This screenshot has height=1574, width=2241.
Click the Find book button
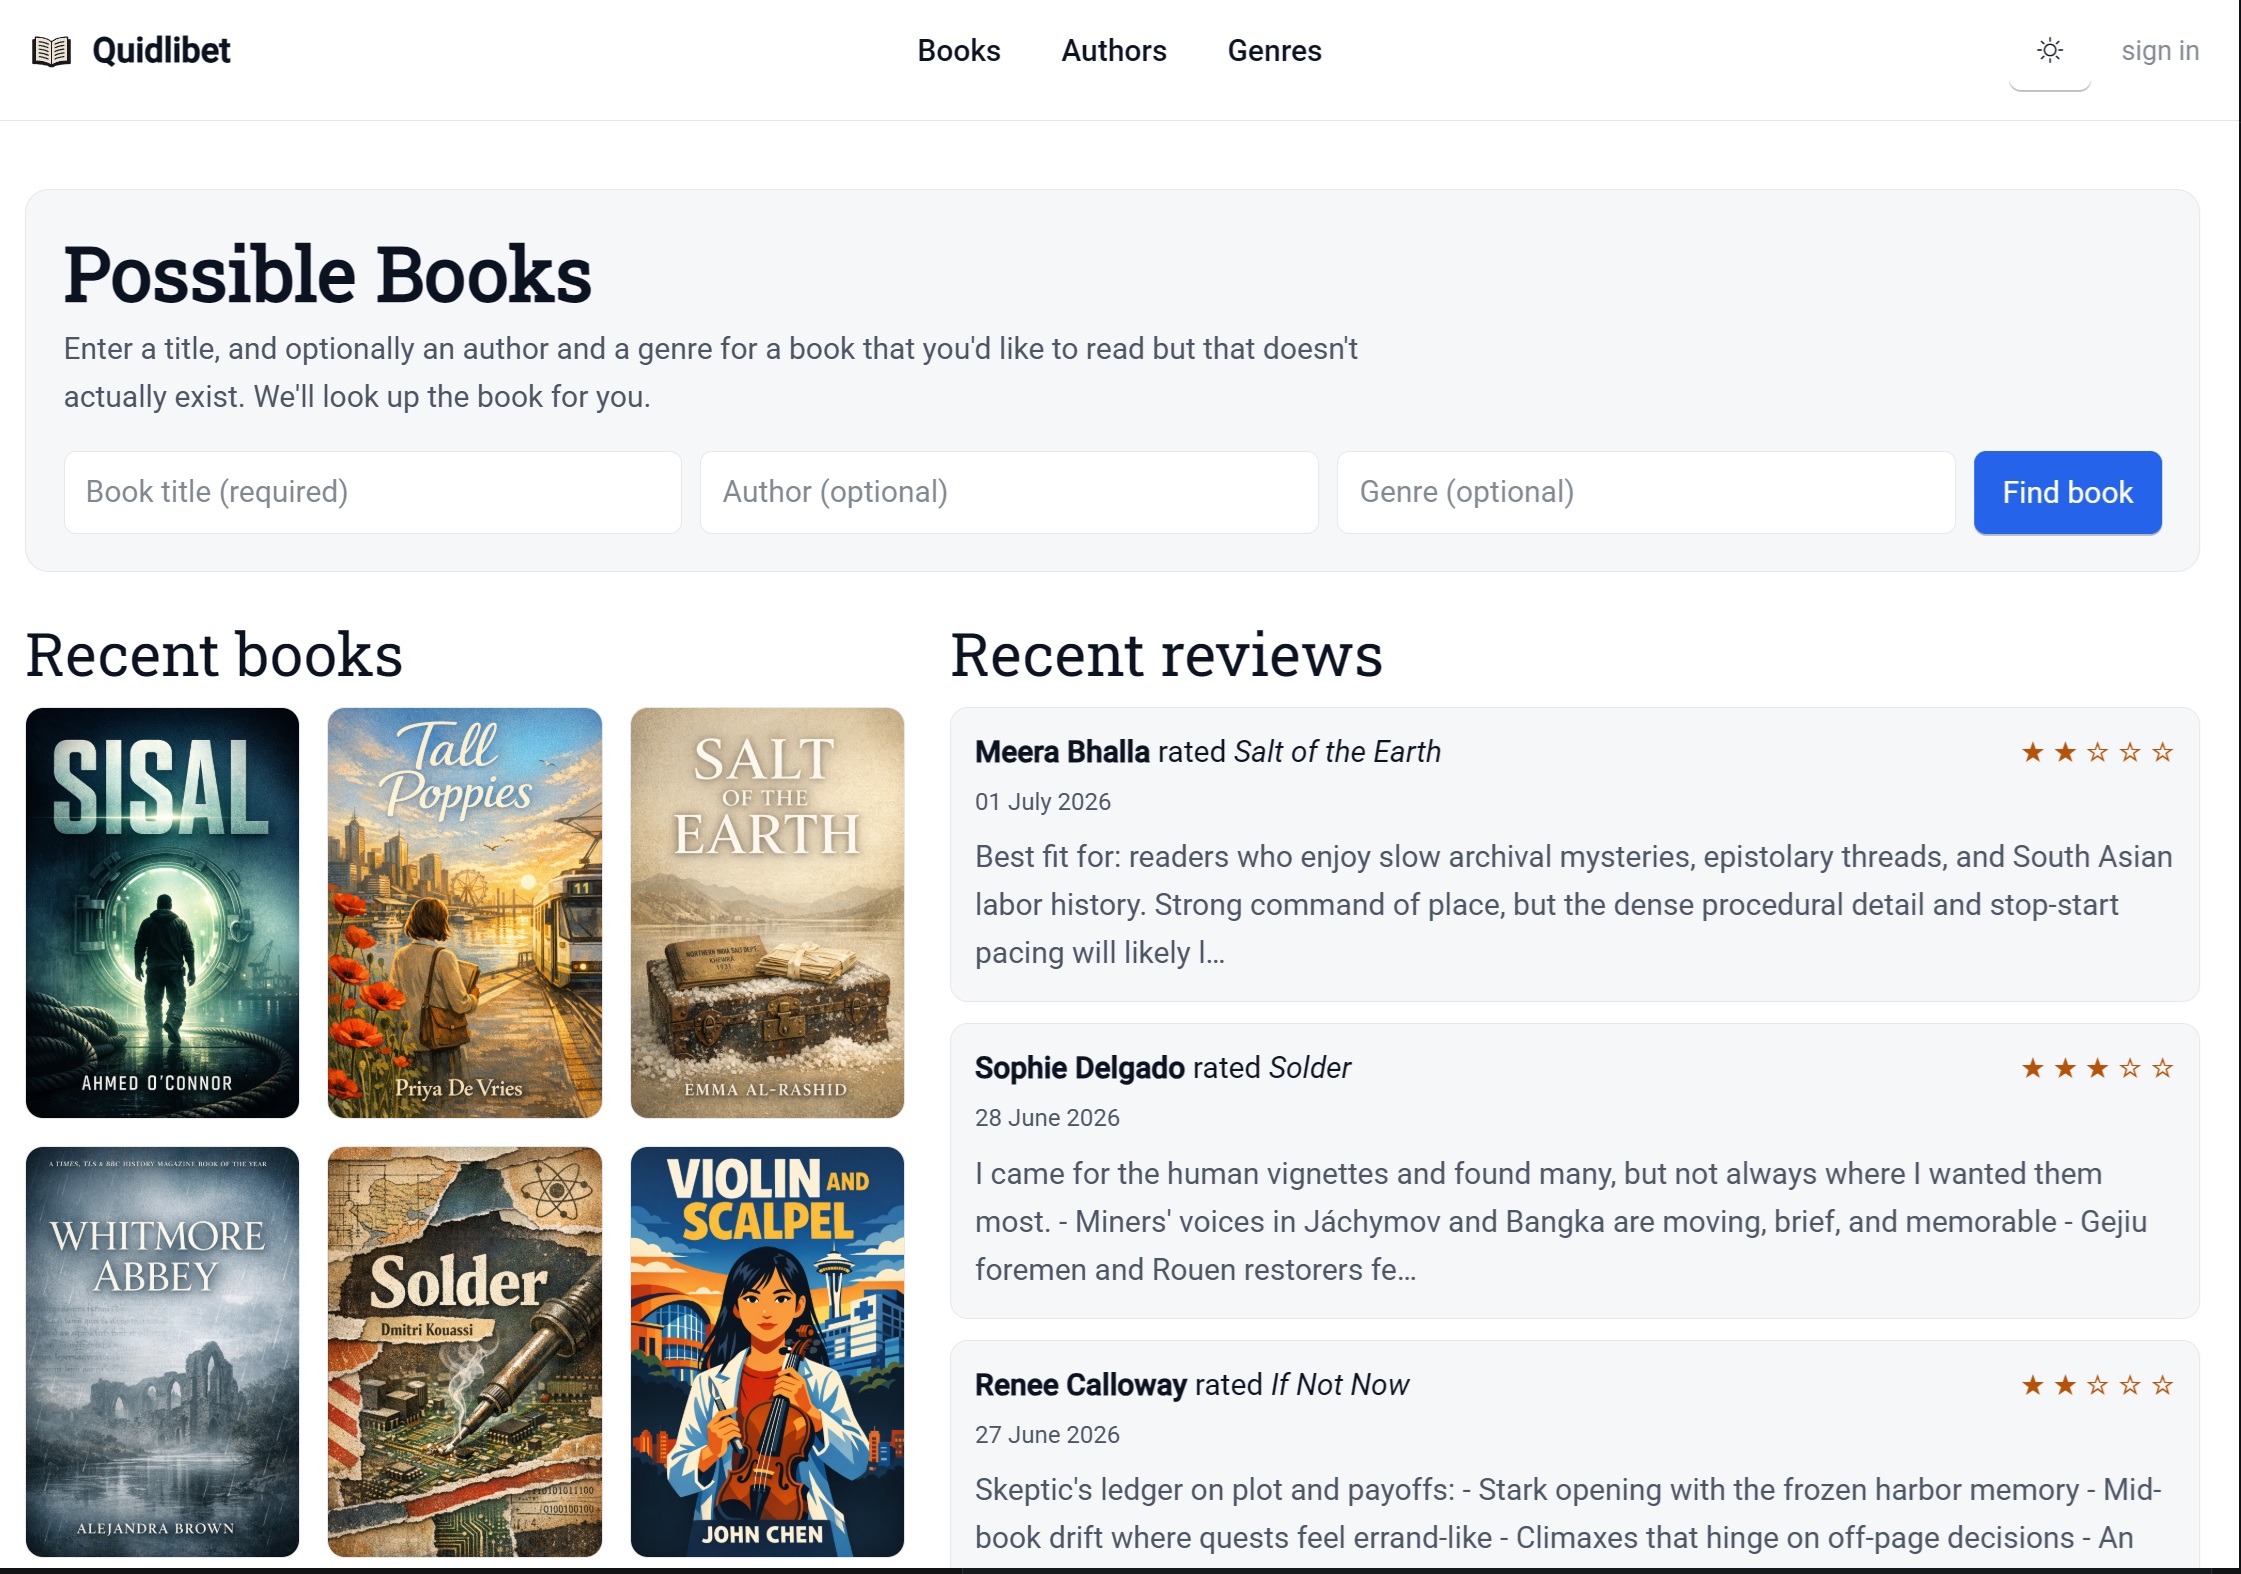[x=2067, y=492]
